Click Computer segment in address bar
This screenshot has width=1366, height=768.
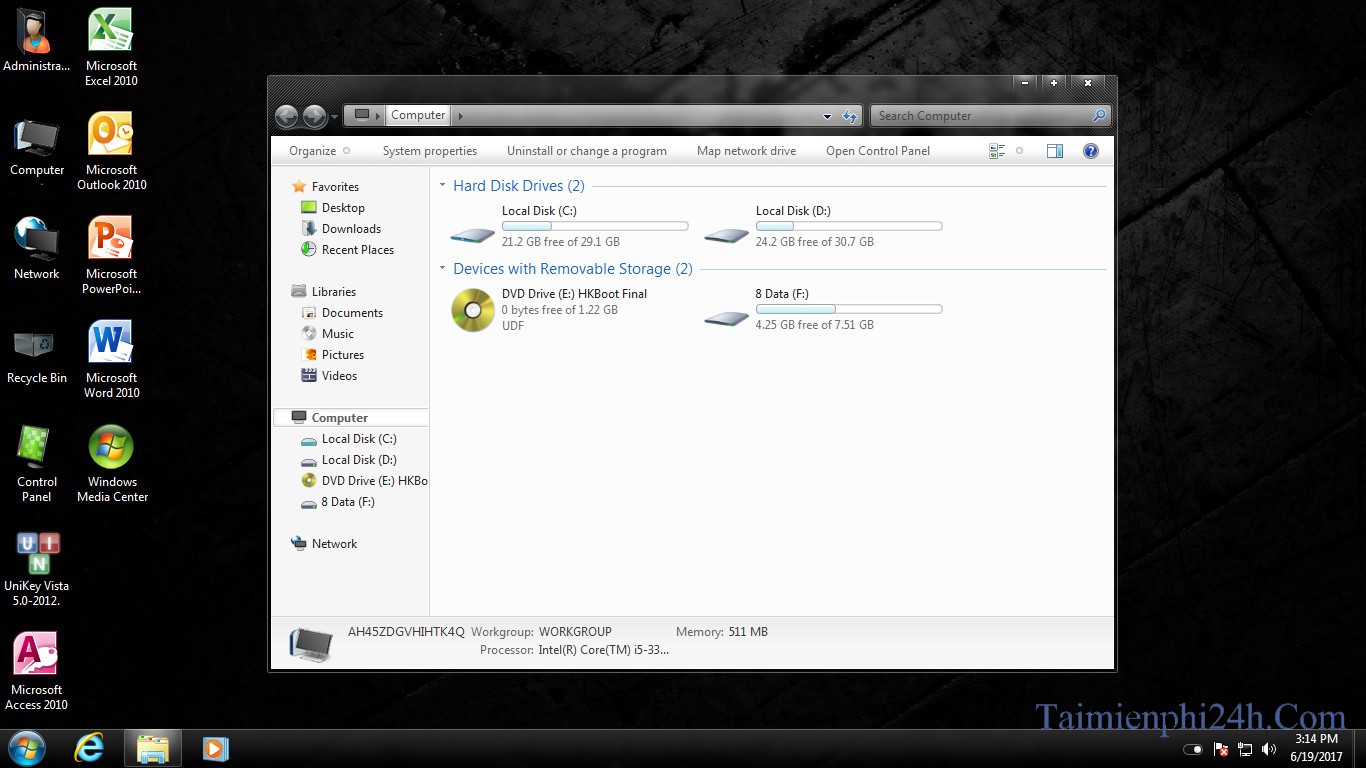(x=418, y=116)
